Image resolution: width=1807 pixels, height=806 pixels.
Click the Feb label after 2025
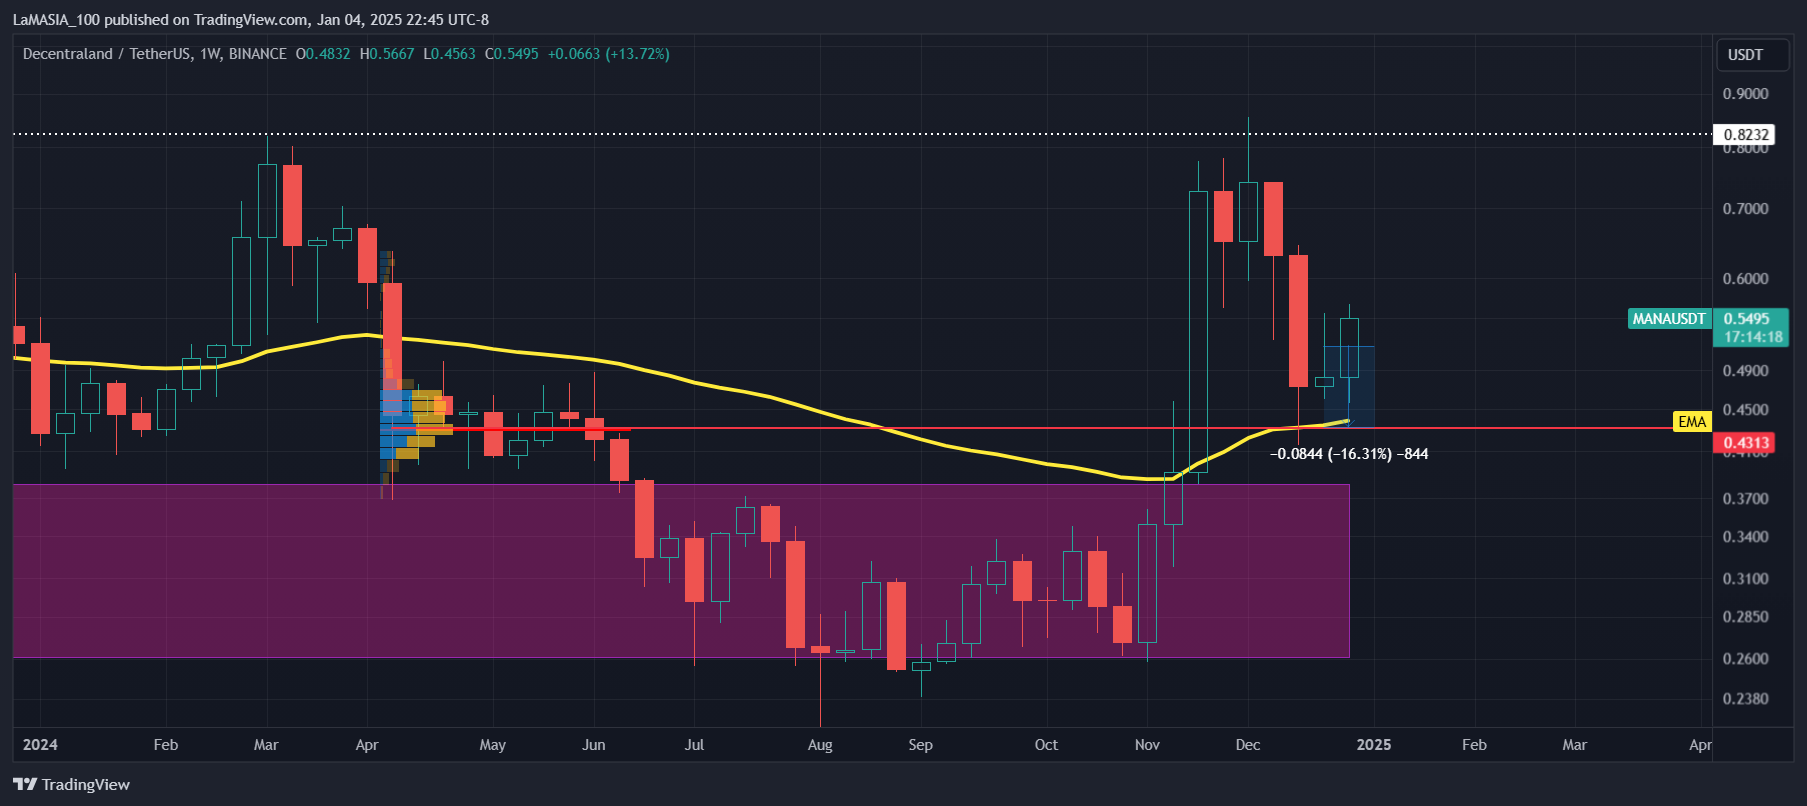pyautogui.click(x=1474, y=745)
